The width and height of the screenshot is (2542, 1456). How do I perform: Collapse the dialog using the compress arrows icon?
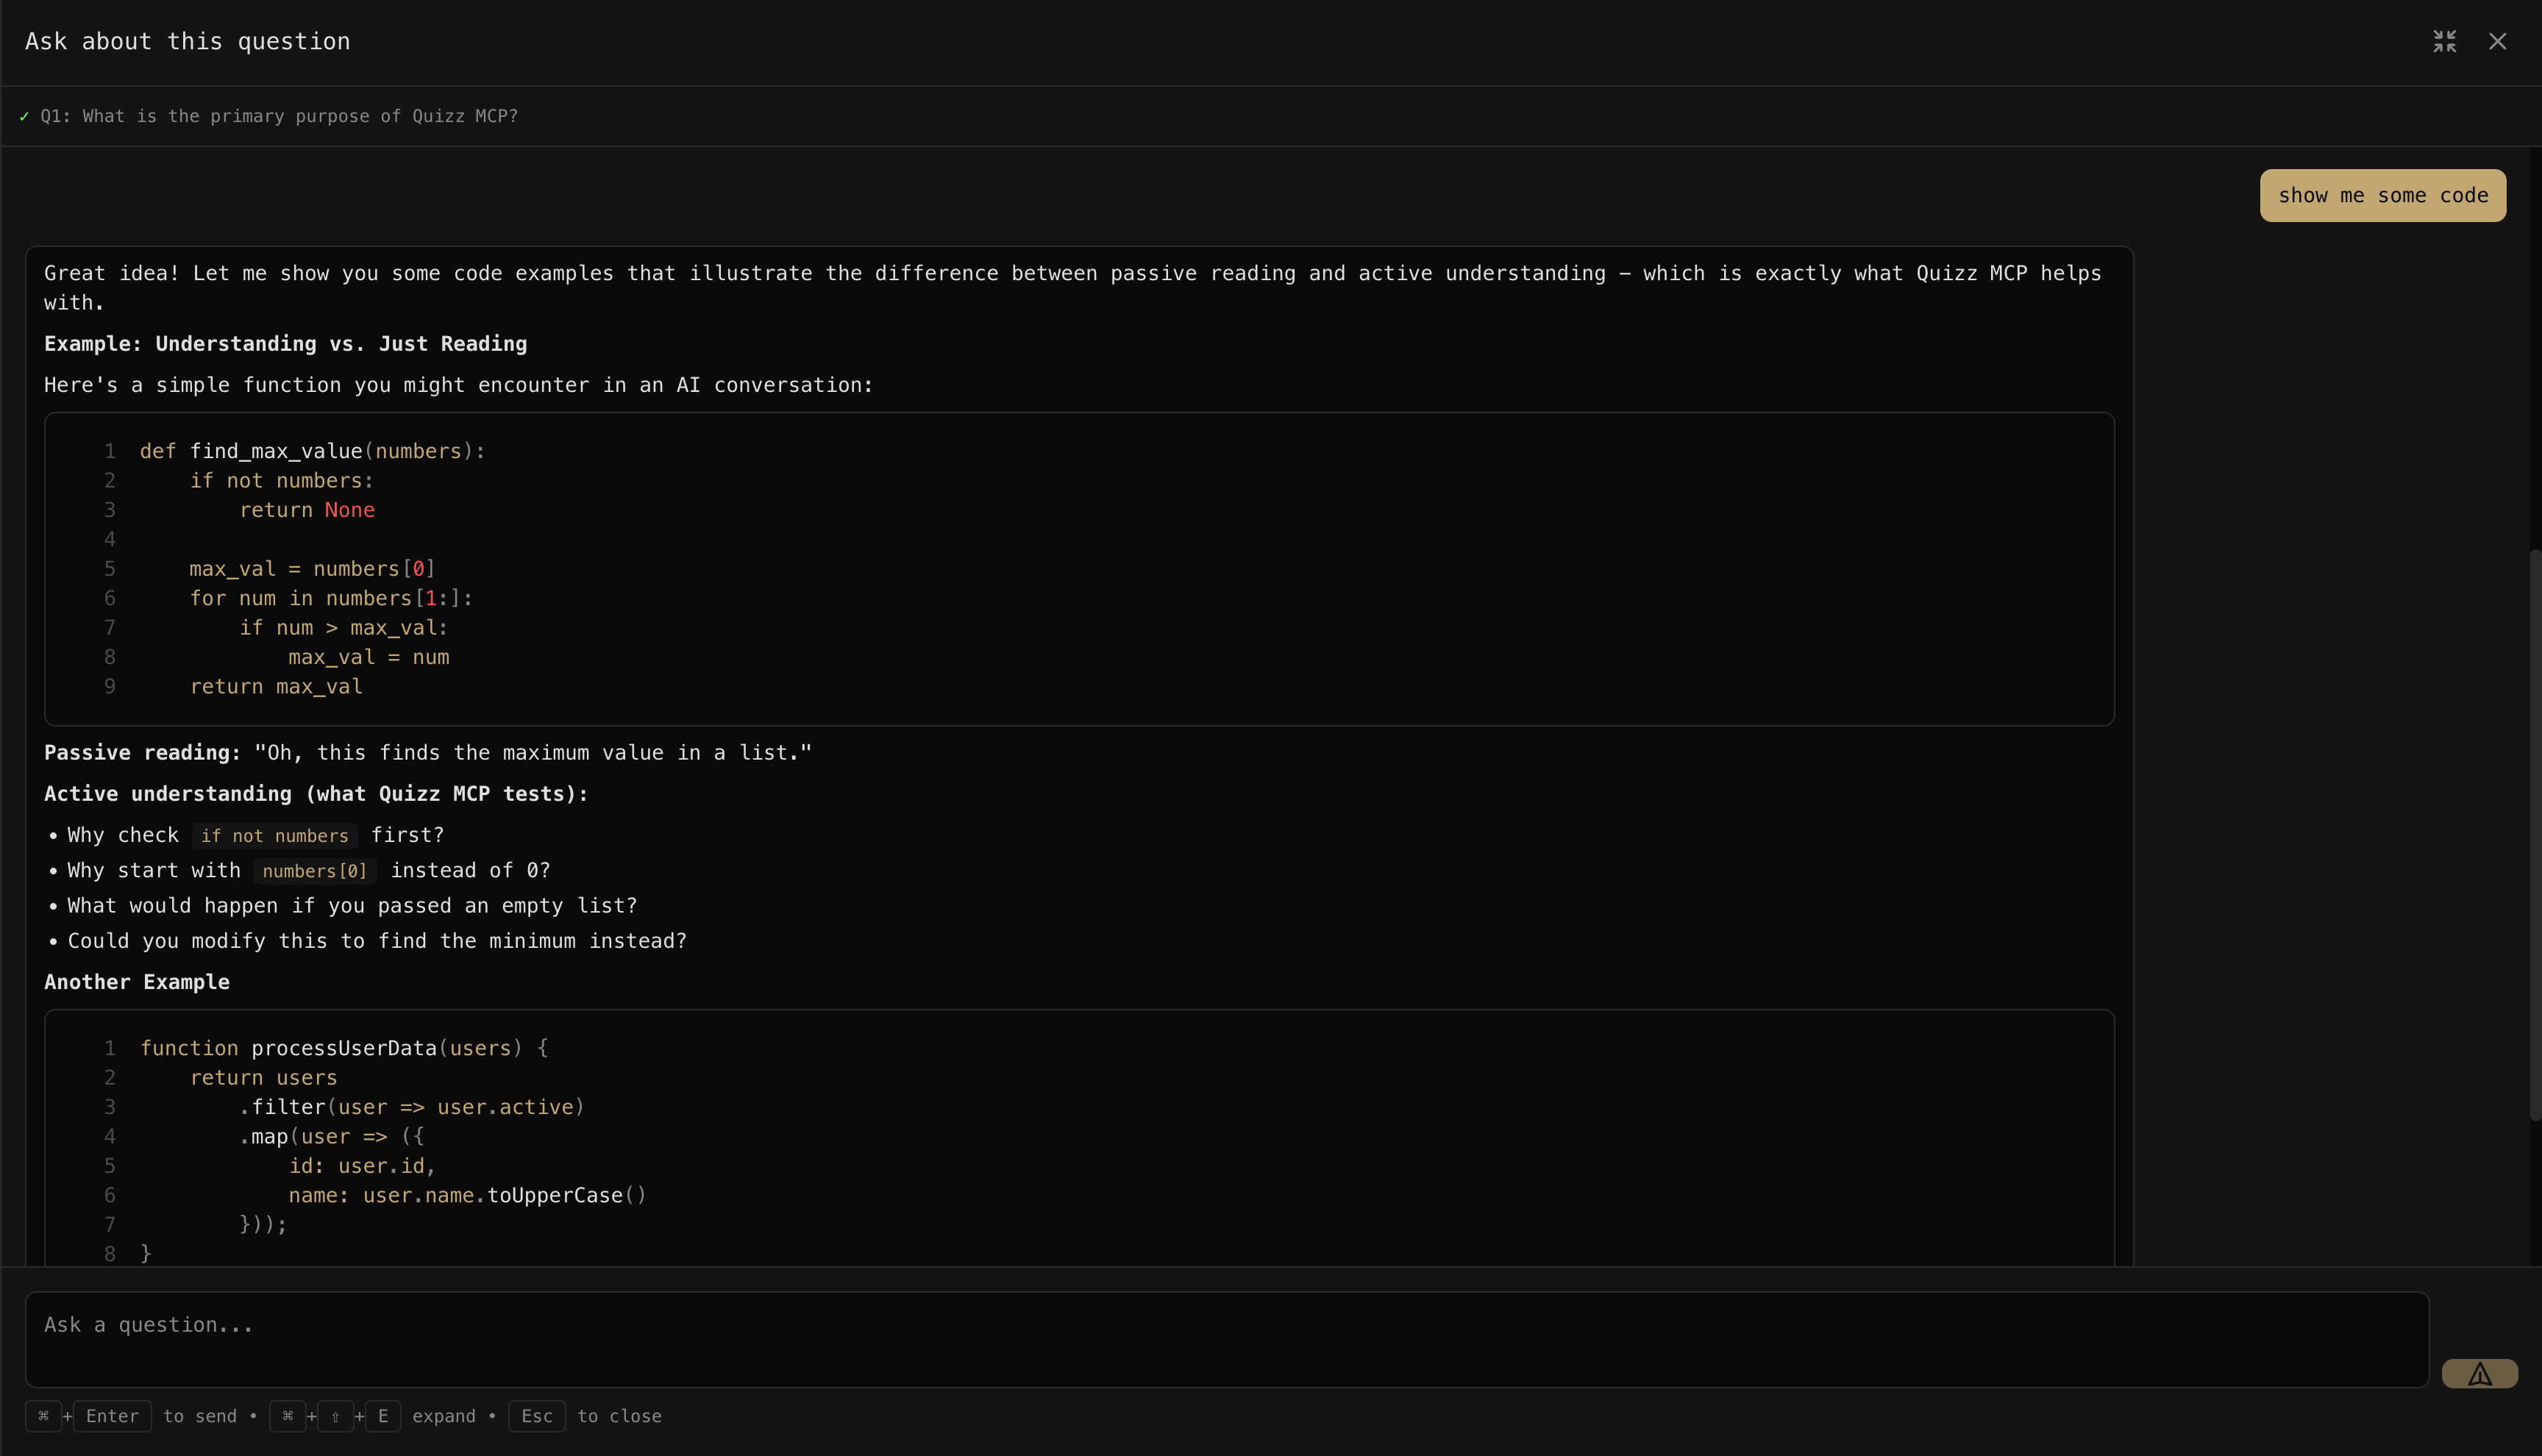click(2444, 41)
